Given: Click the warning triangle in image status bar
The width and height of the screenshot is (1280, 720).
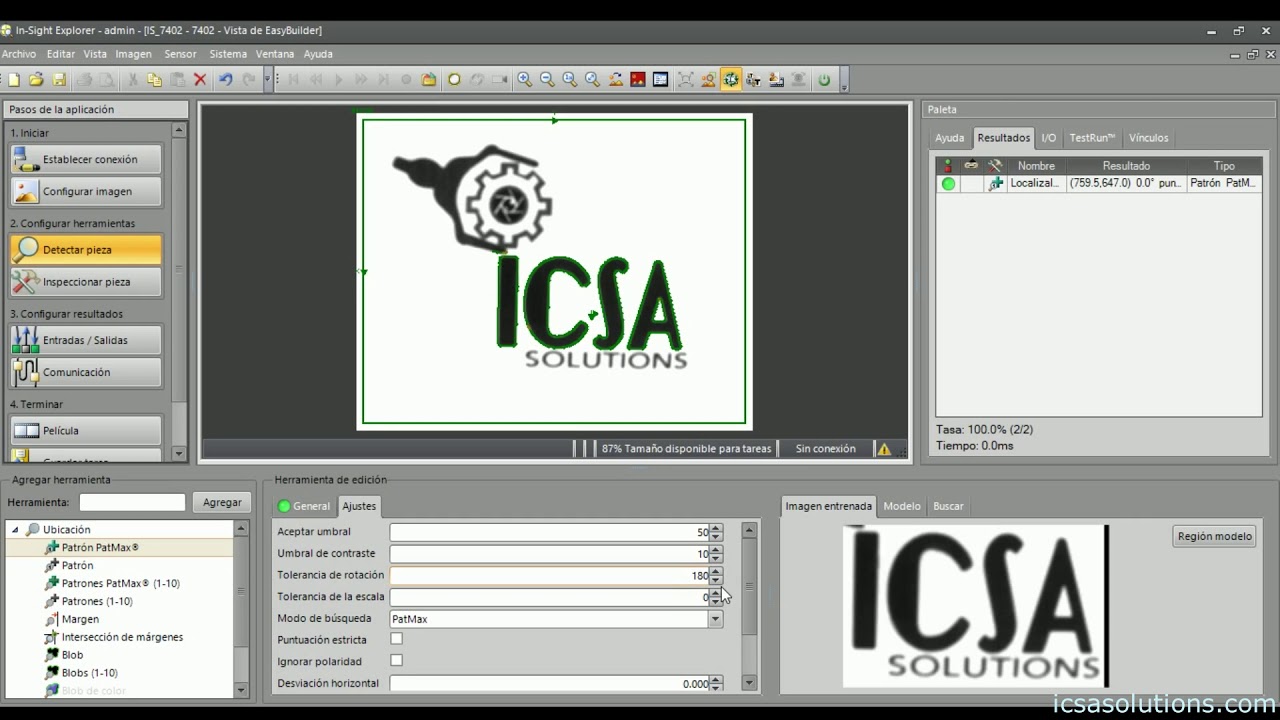Looking at the screenshot, I should [884, 449].
